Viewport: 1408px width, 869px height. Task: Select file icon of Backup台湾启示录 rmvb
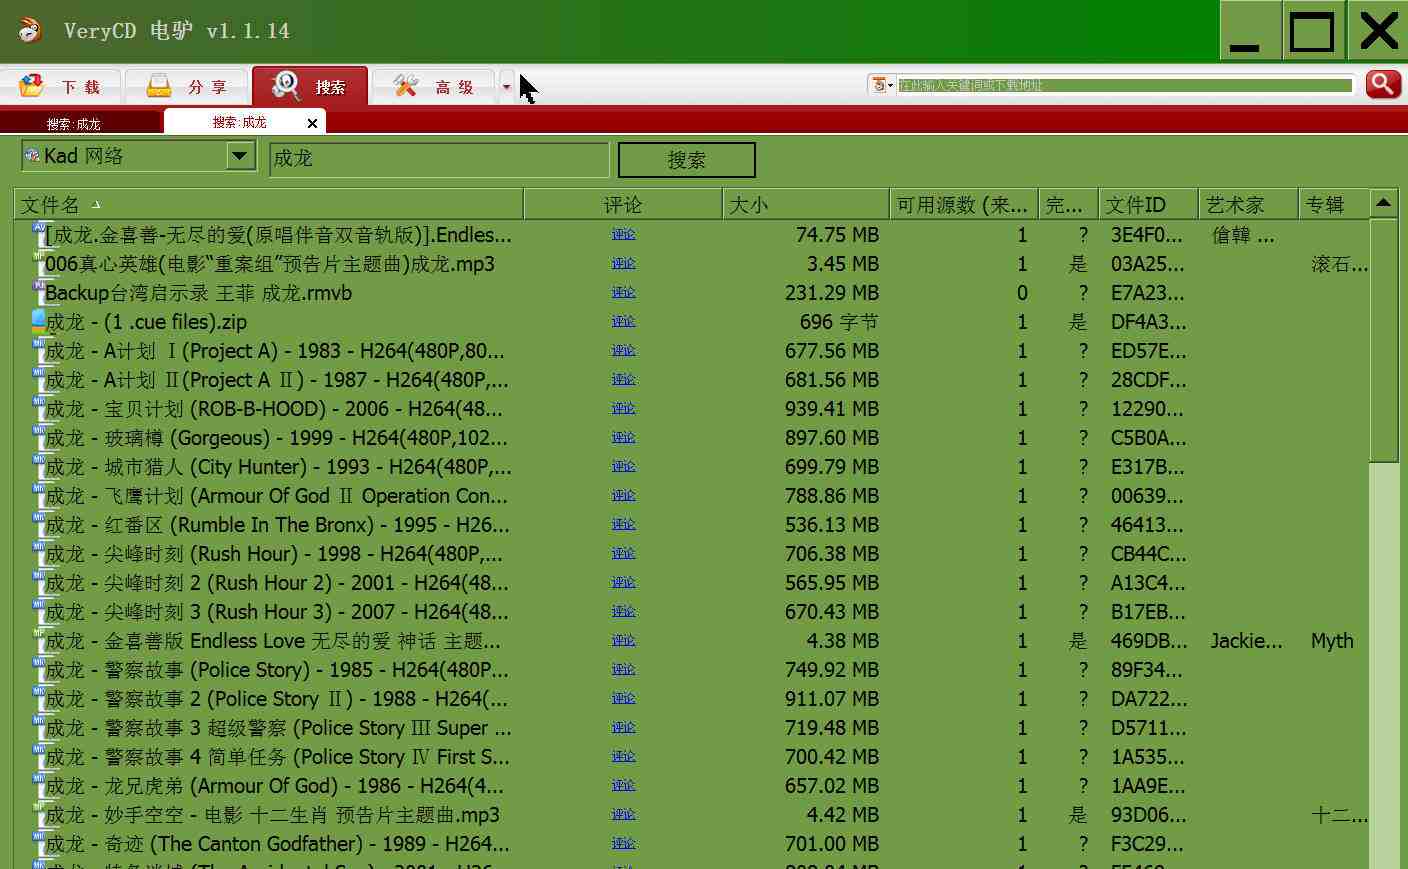click(x=39, y=291)
